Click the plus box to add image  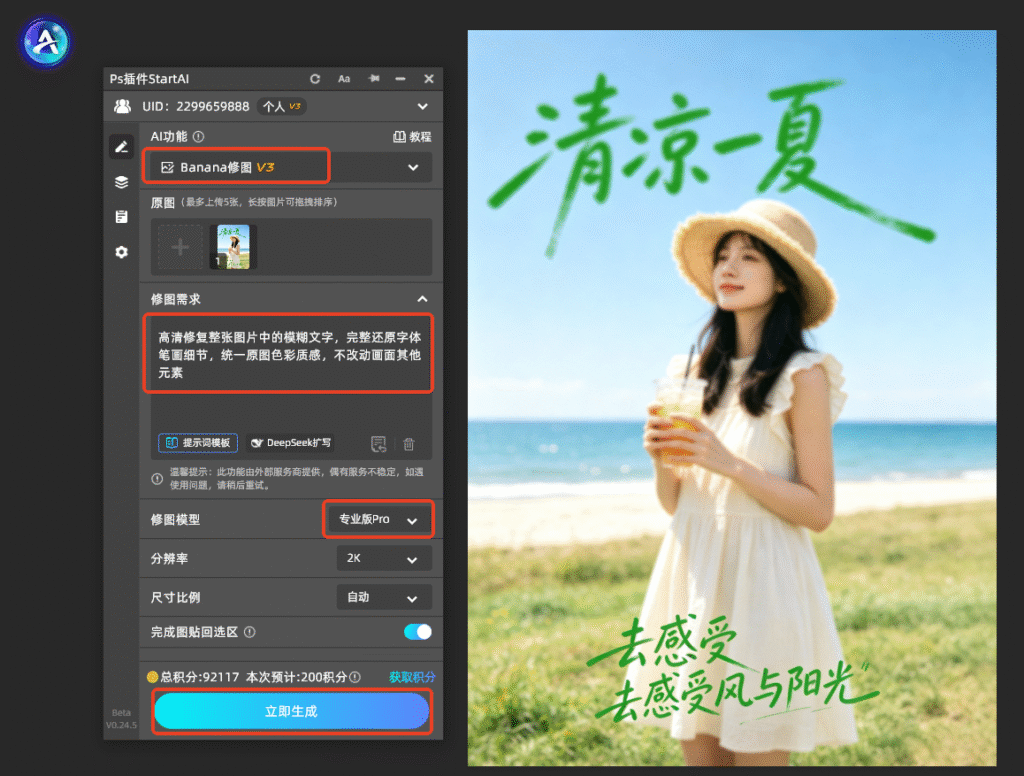(x=180, y=247)
